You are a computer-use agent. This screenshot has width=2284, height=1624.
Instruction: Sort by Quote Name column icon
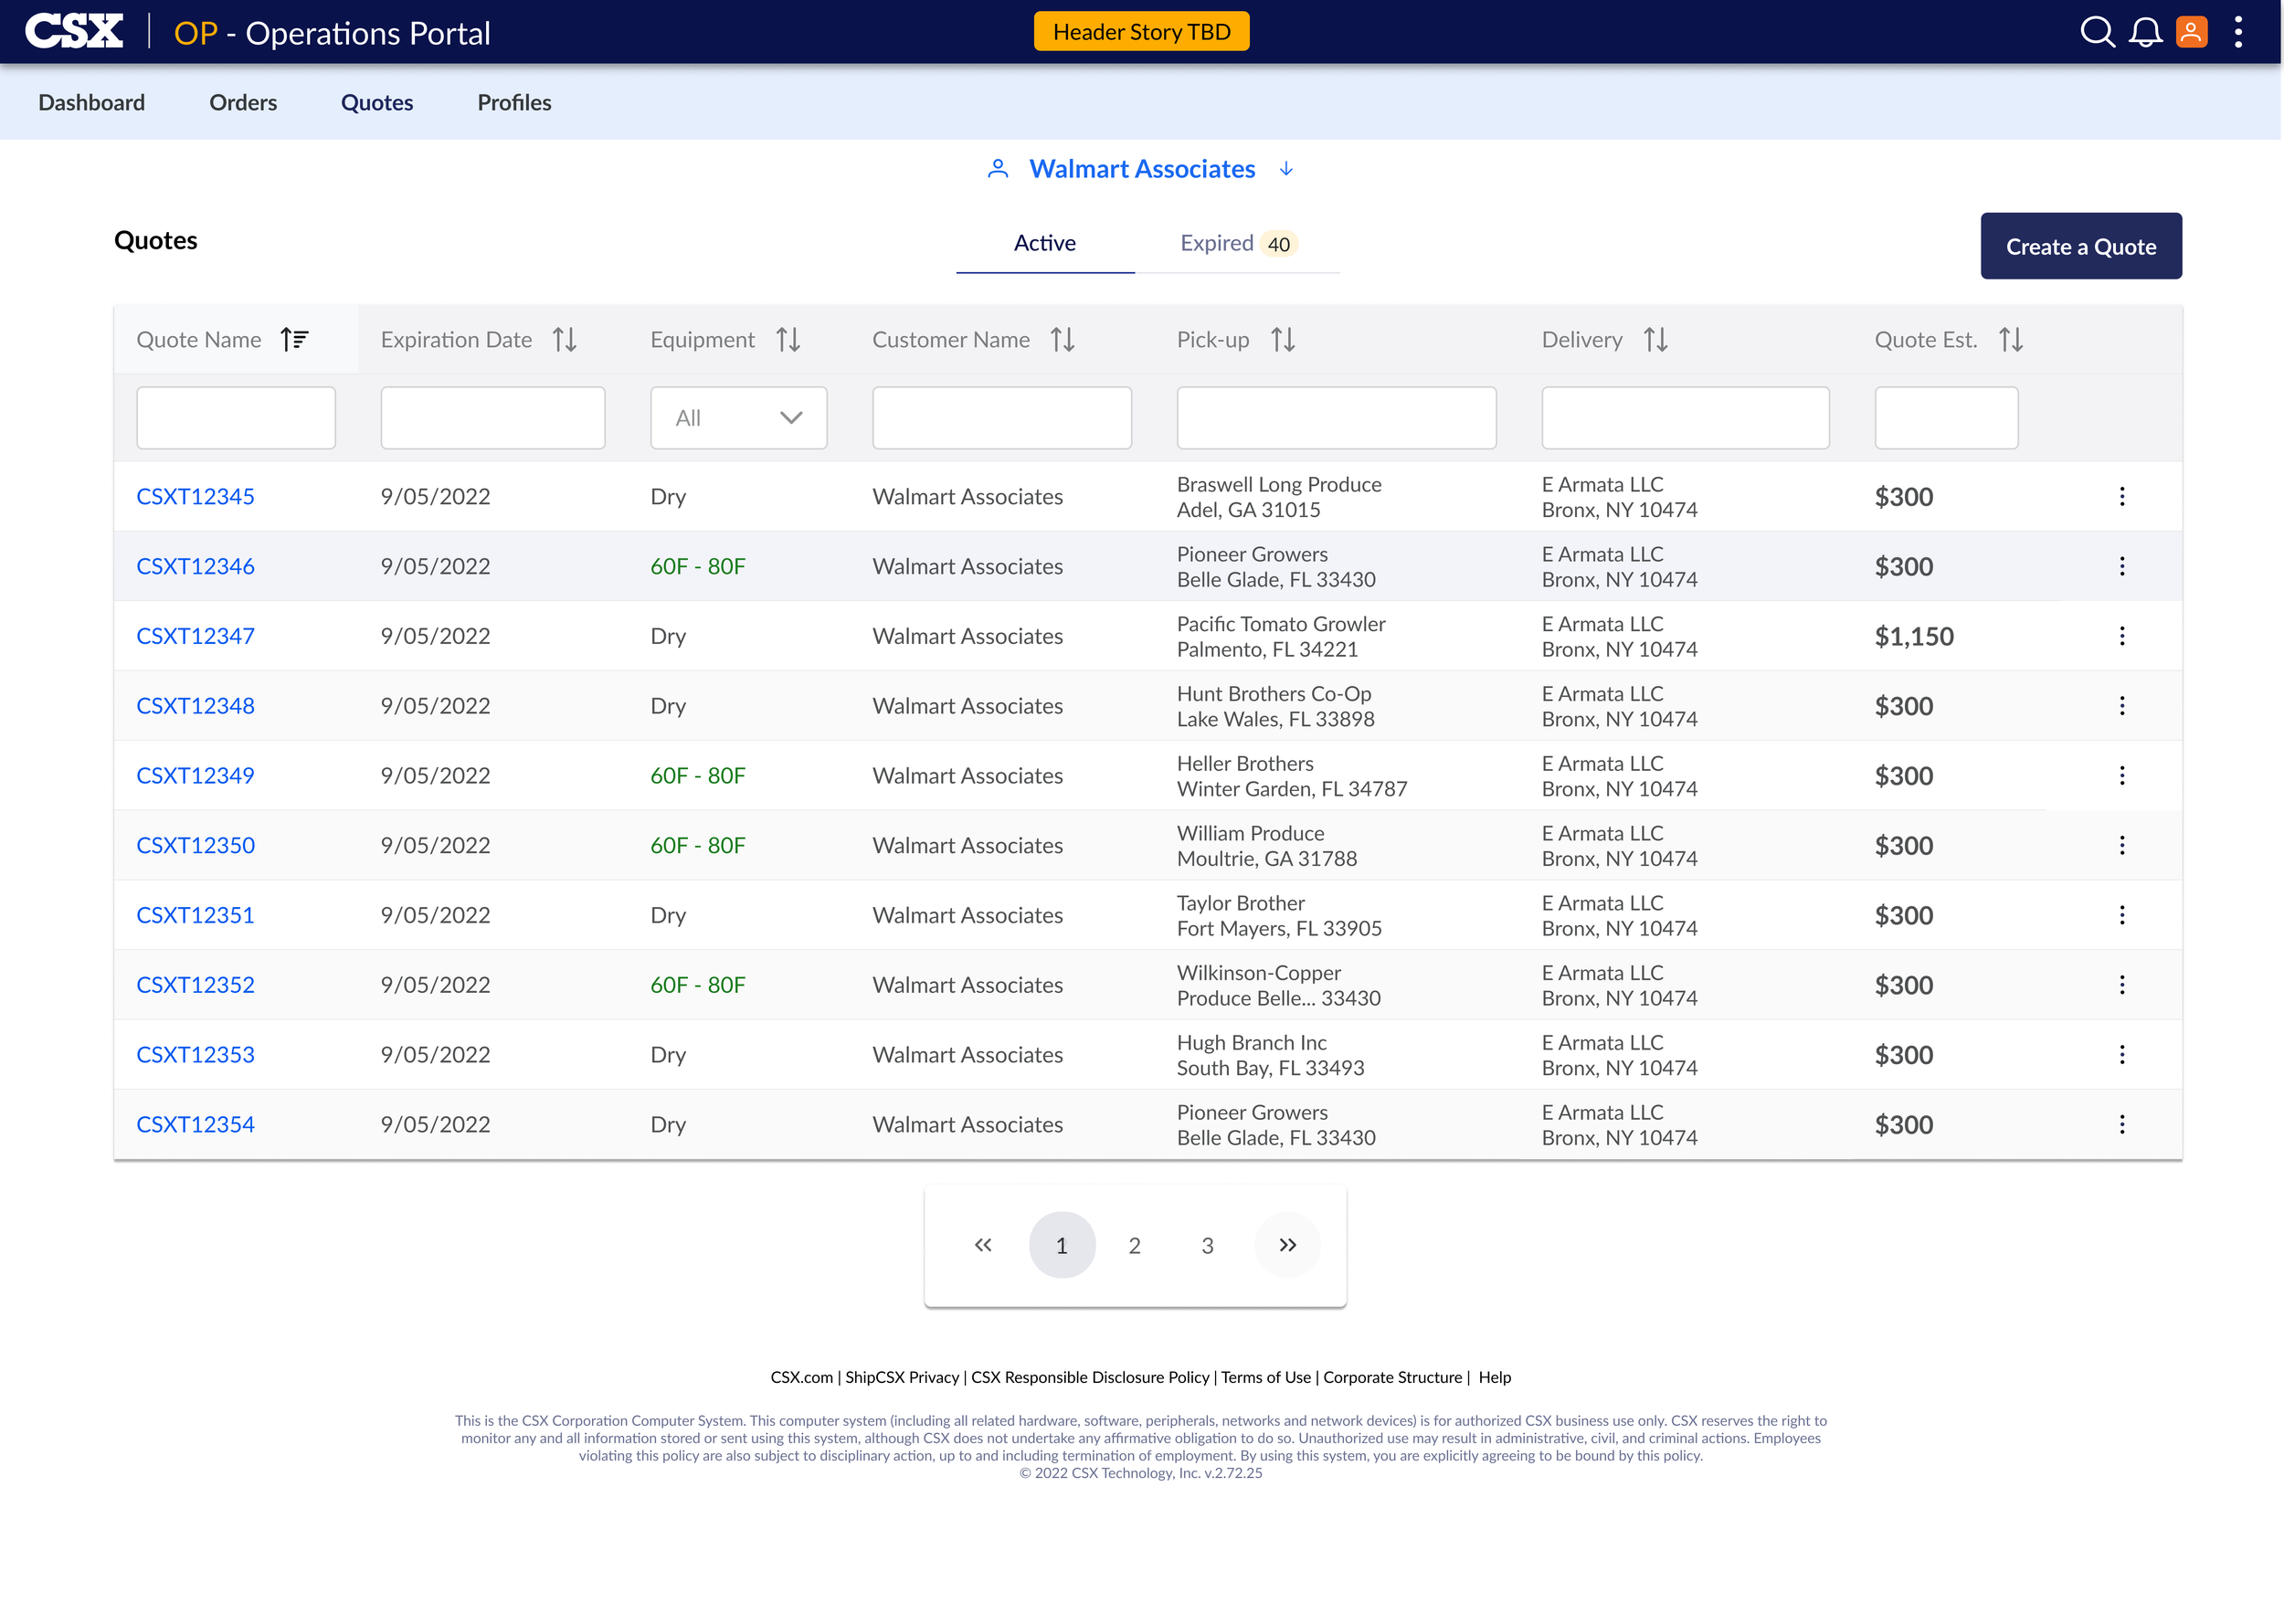coord(294,340)
